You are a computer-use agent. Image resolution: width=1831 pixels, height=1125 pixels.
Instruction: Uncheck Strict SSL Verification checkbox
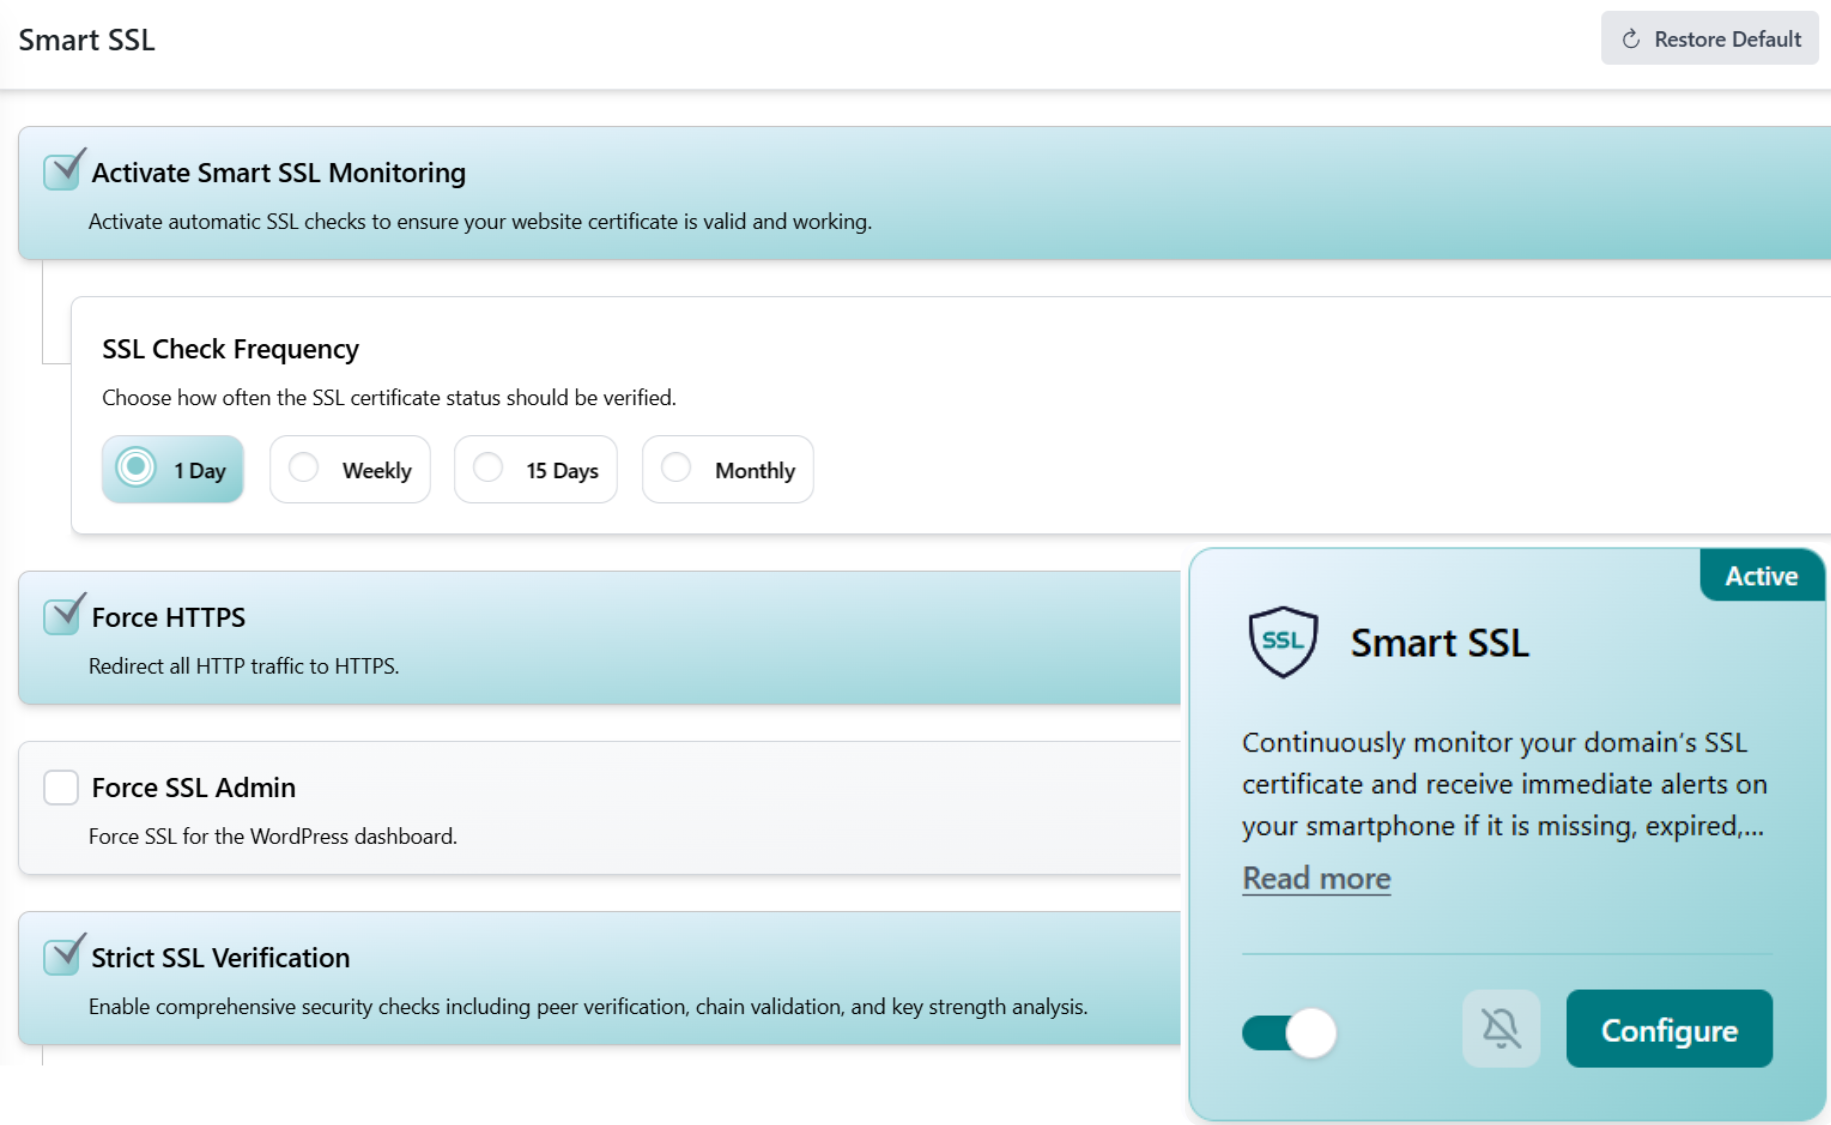[62, 956]
